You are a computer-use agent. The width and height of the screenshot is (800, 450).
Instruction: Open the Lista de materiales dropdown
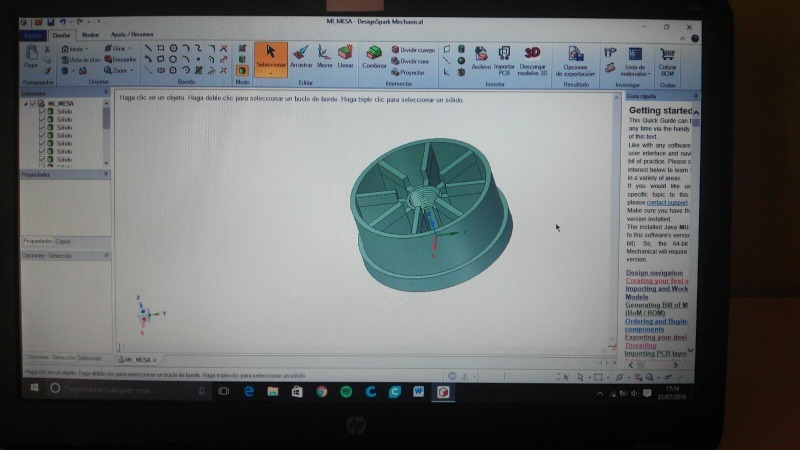tap(649, 74)
